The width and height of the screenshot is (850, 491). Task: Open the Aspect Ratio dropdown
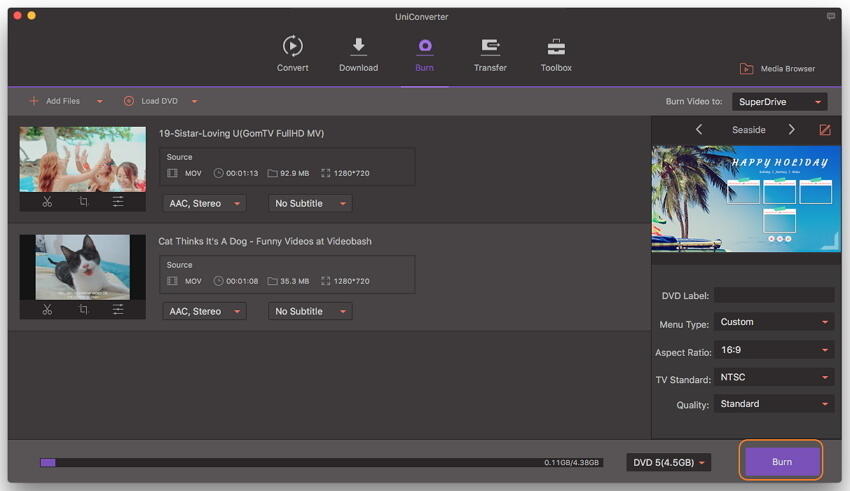click(774, 350)
